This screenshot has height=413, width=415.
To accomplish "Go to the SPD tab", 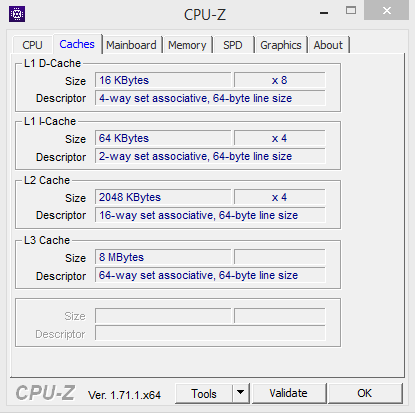I will 233,45.
